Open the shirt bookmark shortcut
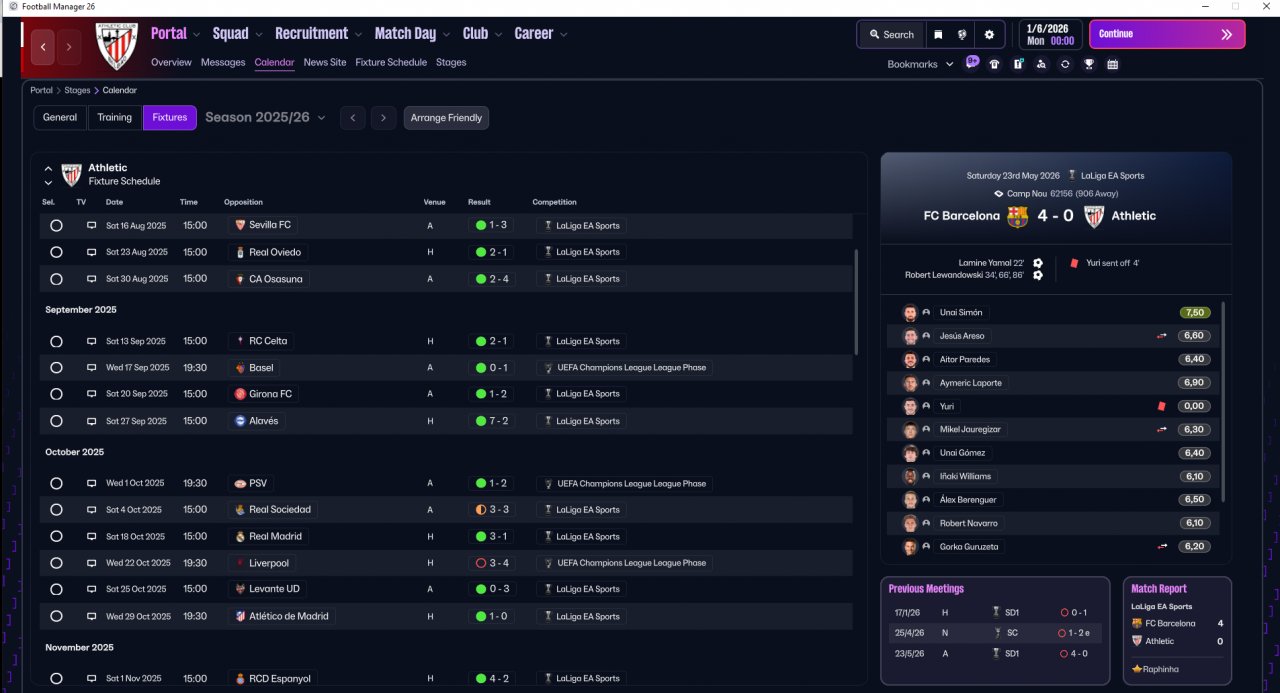The image size is (1280, 693). 994,64
